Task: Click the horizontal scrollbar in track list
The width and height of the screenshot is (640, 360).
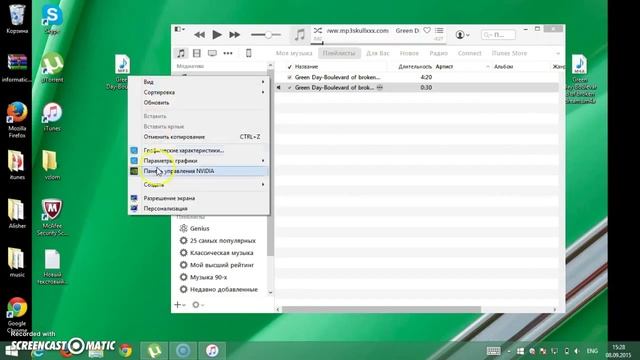Action: pos(382,309)
